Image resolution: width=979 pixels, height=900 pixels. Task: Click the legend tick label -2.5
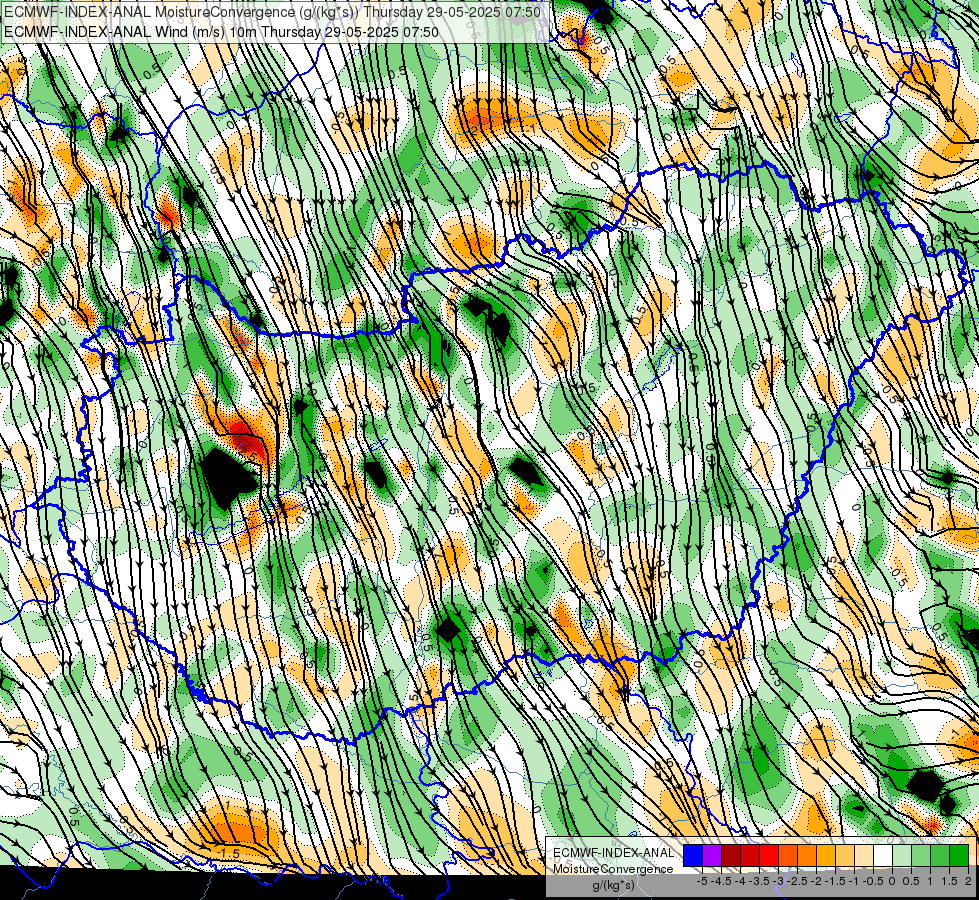797,881
